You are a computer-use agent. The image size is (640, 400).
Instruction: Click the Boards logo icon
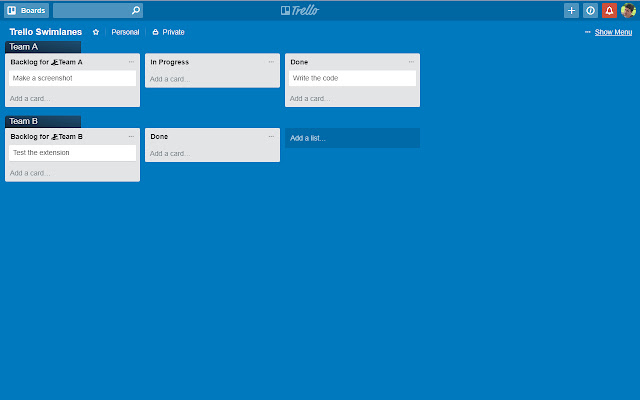12,11
